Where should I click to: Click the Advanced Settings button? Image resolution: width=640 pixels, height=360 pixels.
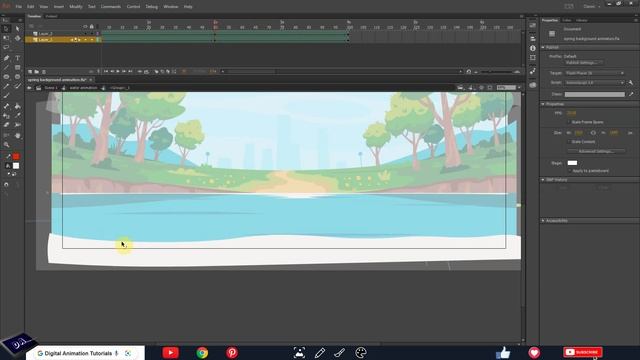click(x=596, y=151)
